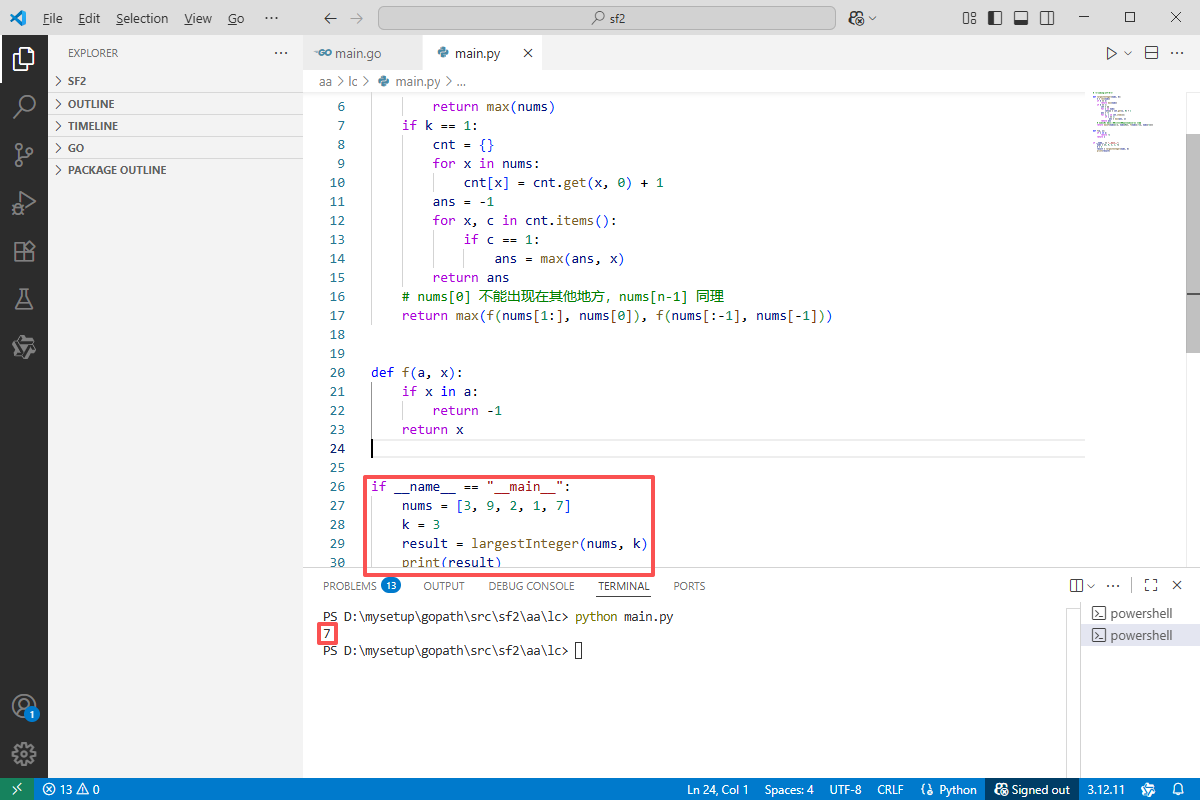The width and height of the screenshot is (1200, 800).
Task: Open the Source Control view
Action: pyautogui.click(x=24, y=154)
